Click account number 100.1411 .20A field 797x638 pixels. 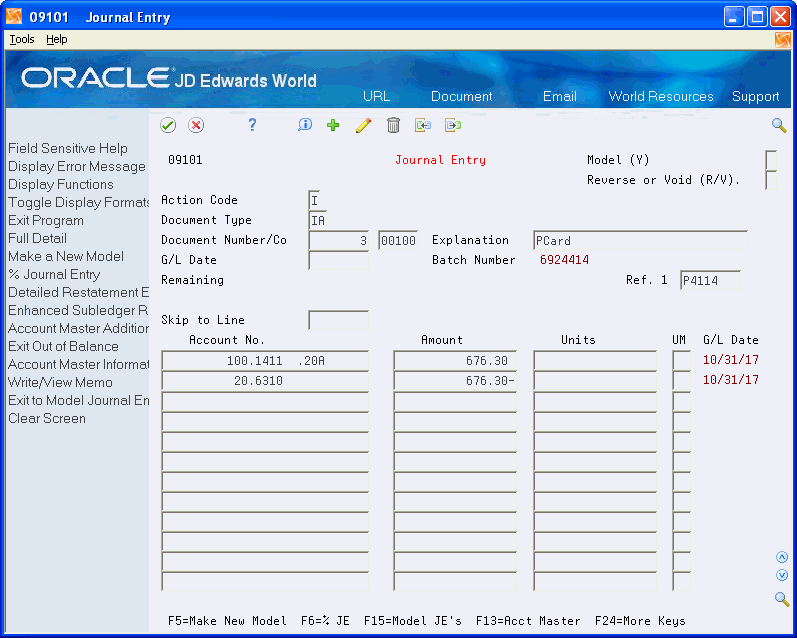(265, 360)
